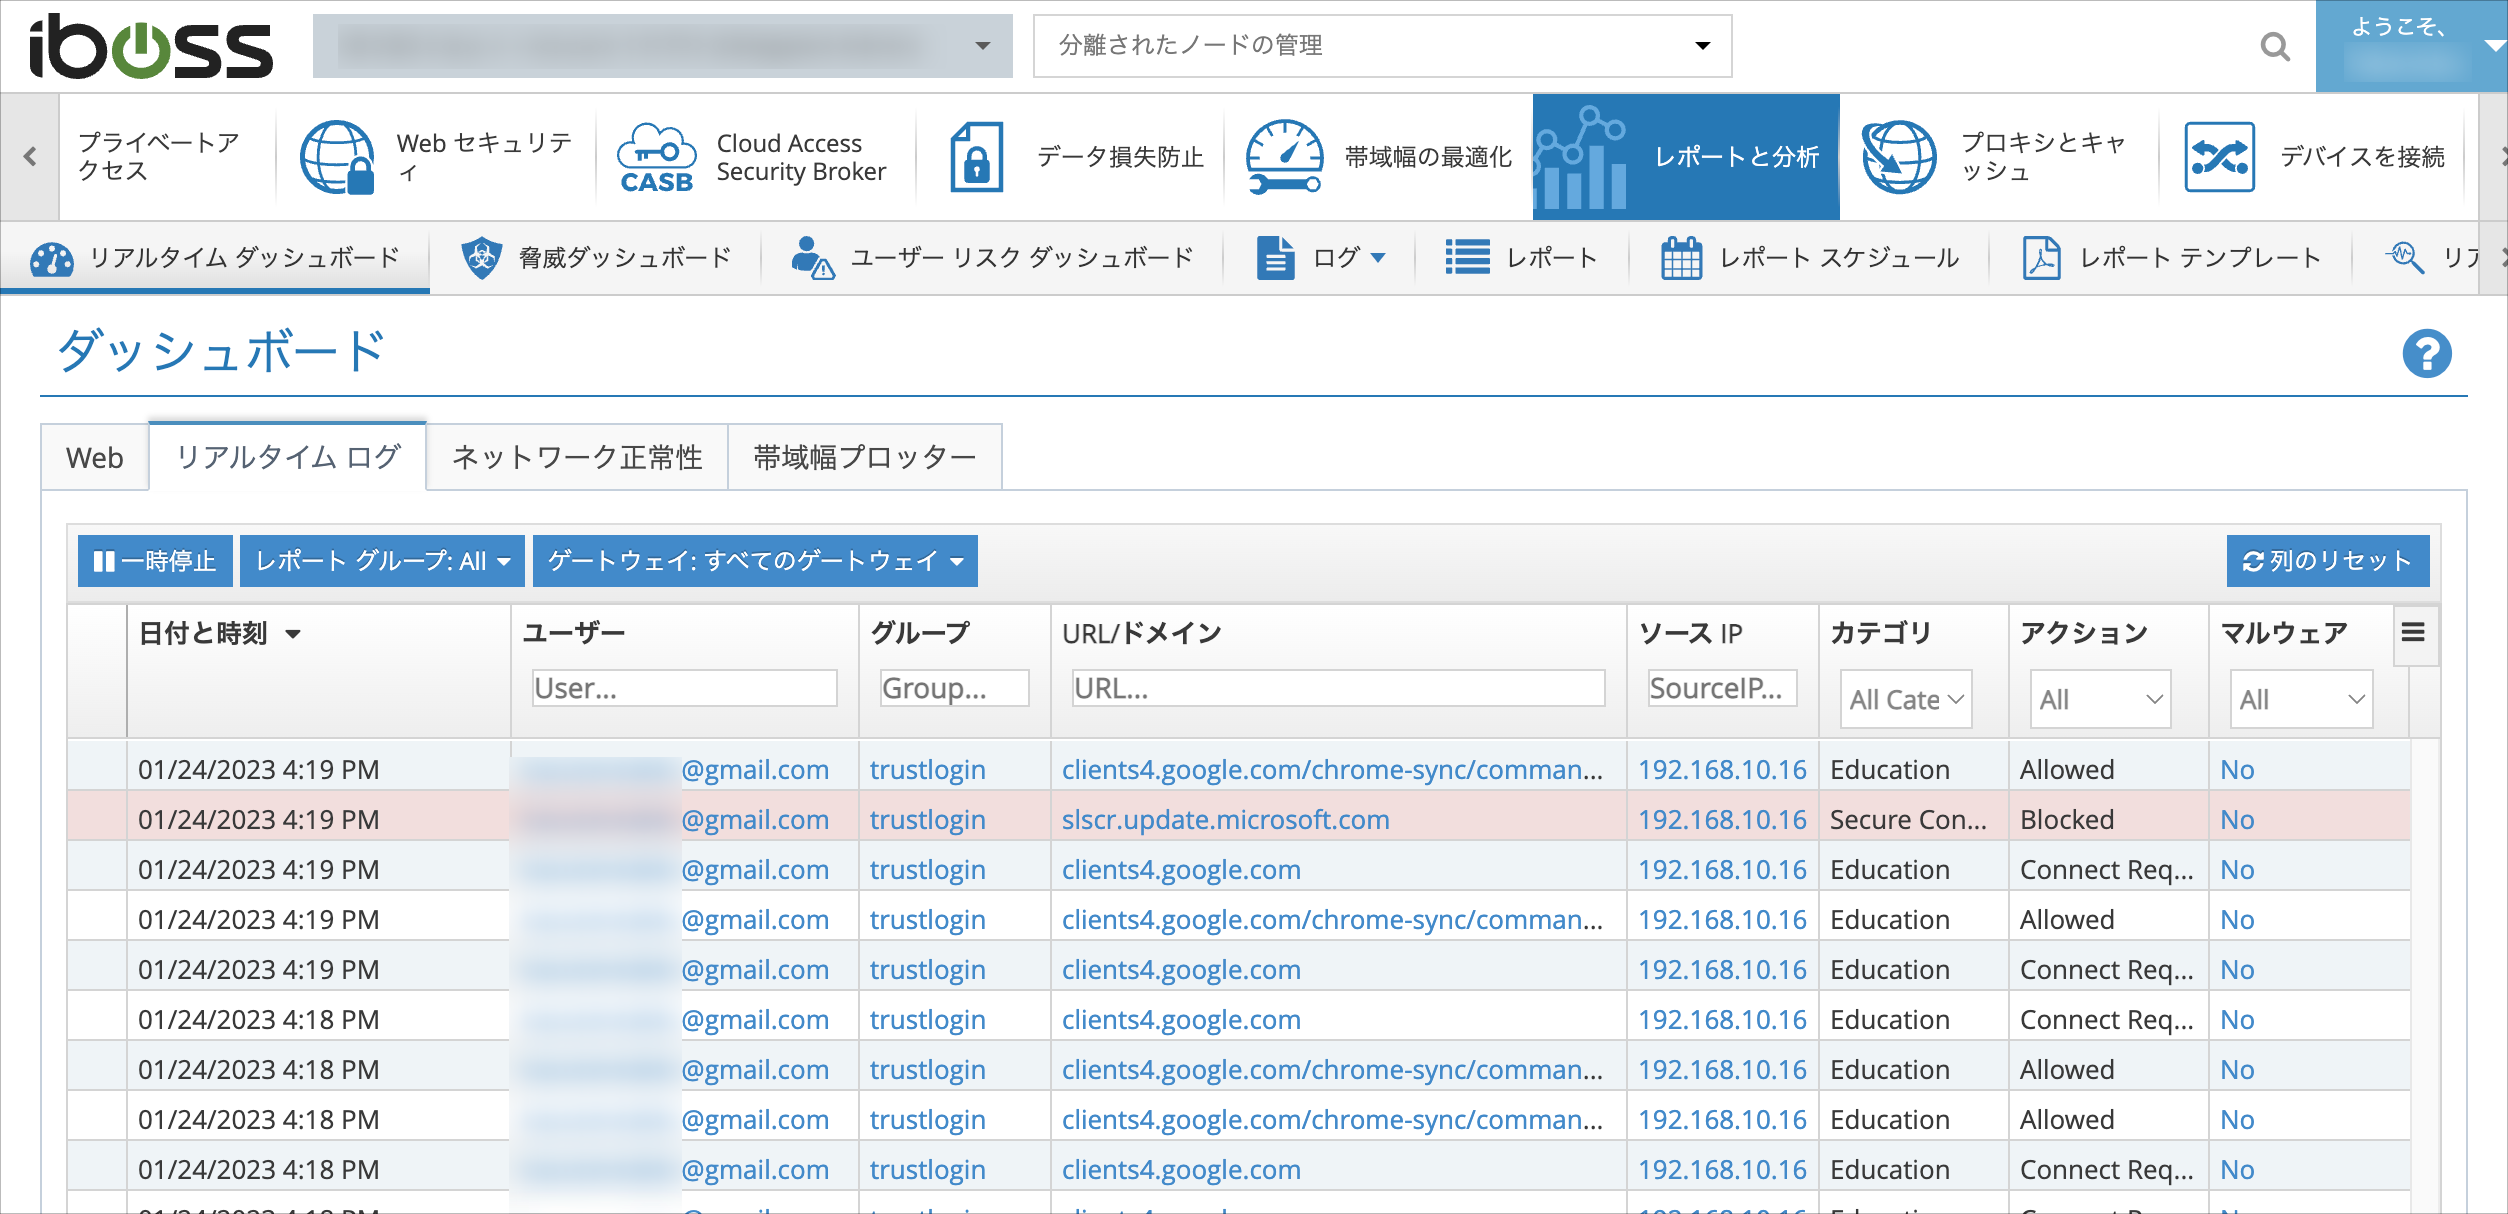
Task: Pause the log with 一時停止 button
Action: 155,561
